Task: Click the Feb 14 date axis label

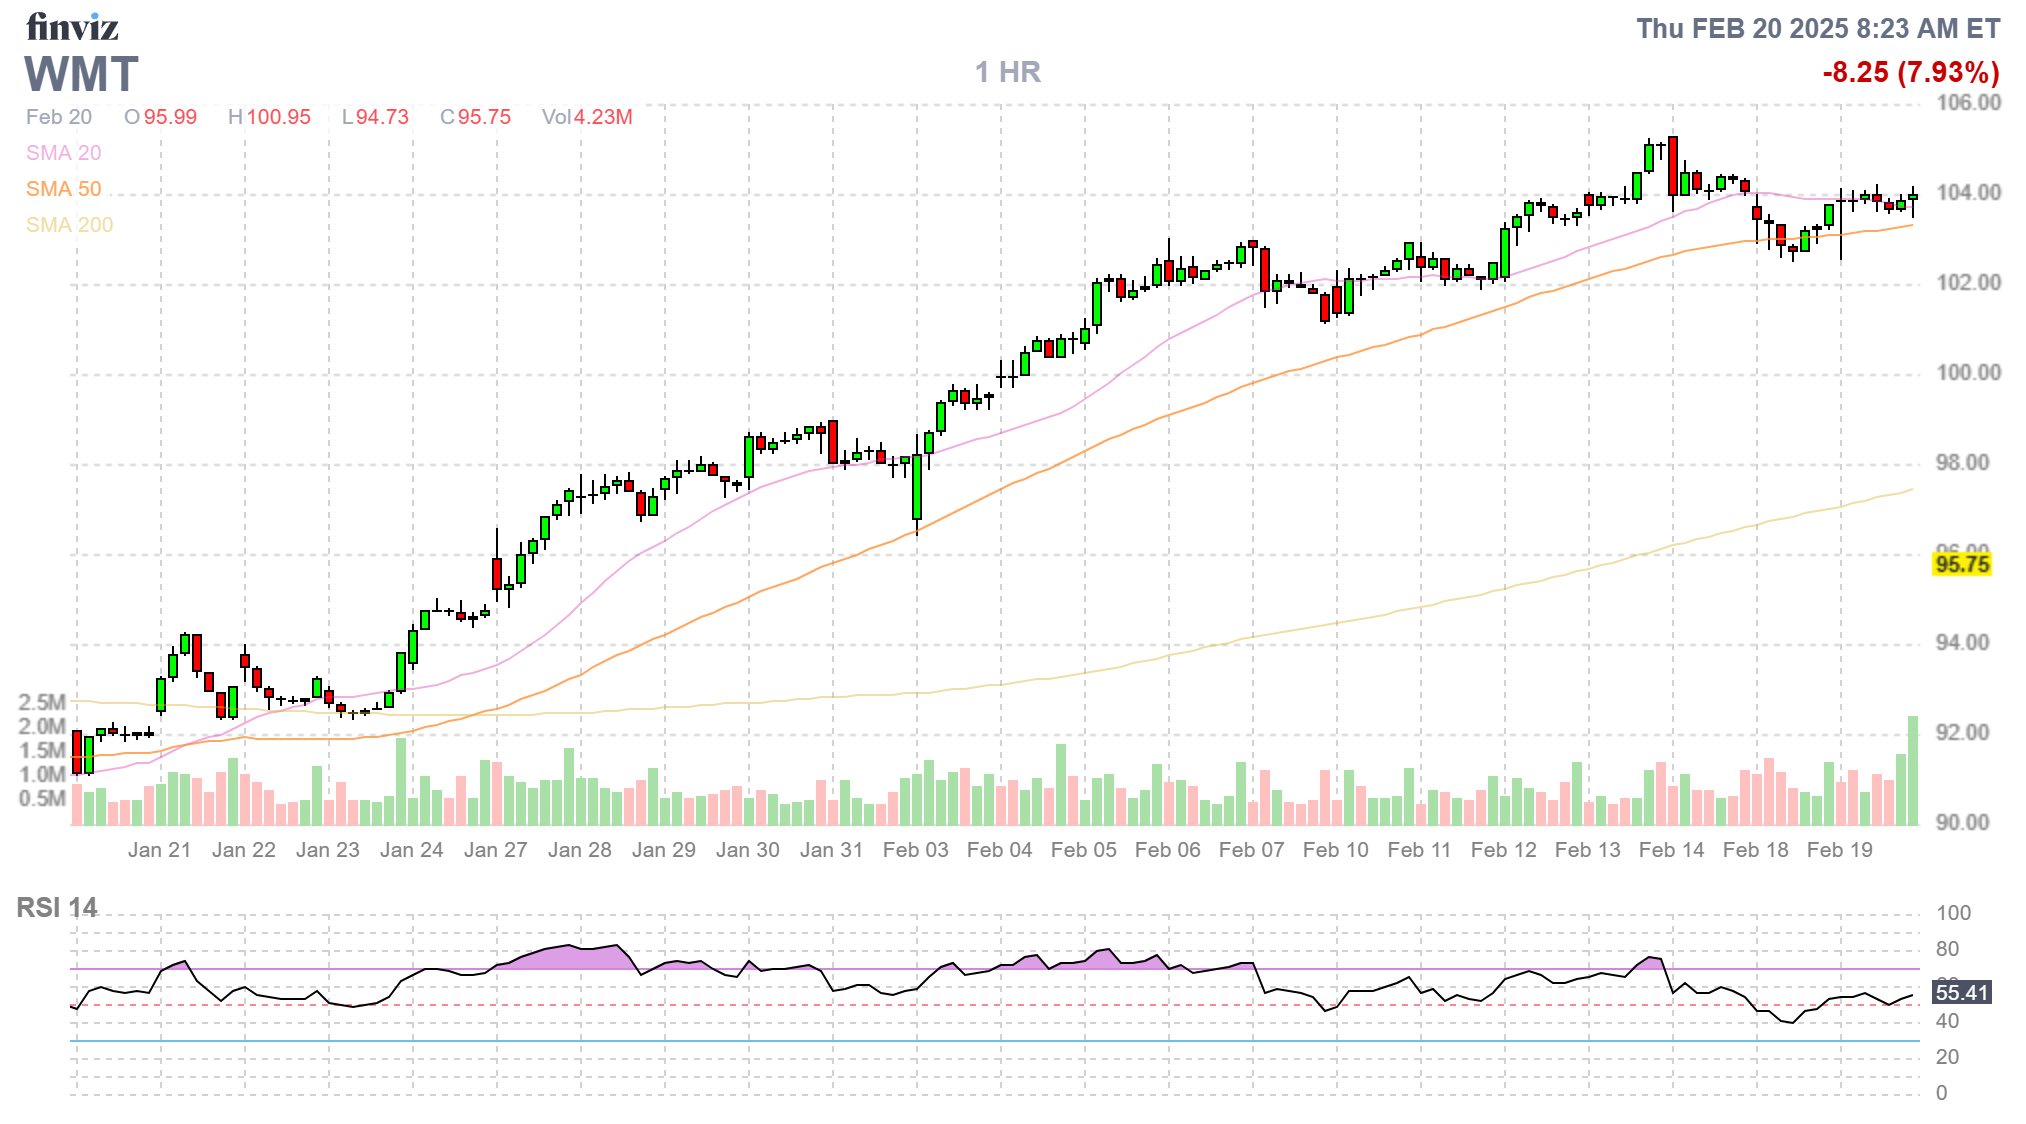Action: click(x=1671, y=850)
